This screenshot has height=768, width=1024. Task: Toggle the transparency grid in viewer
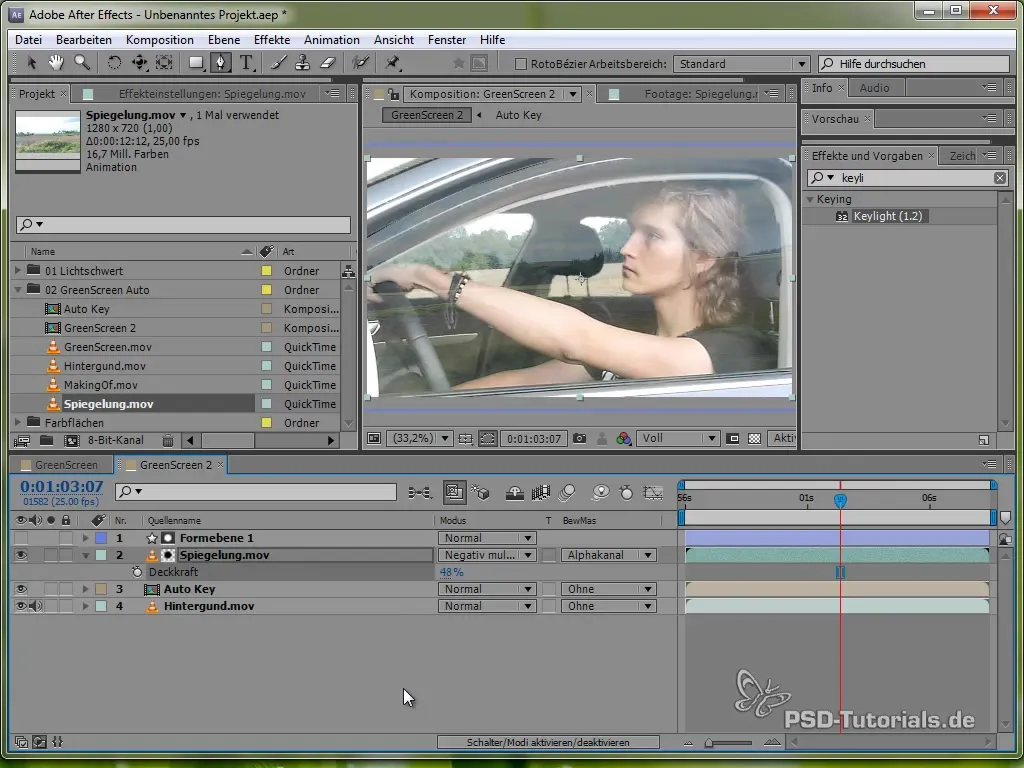tap(754, 439)
